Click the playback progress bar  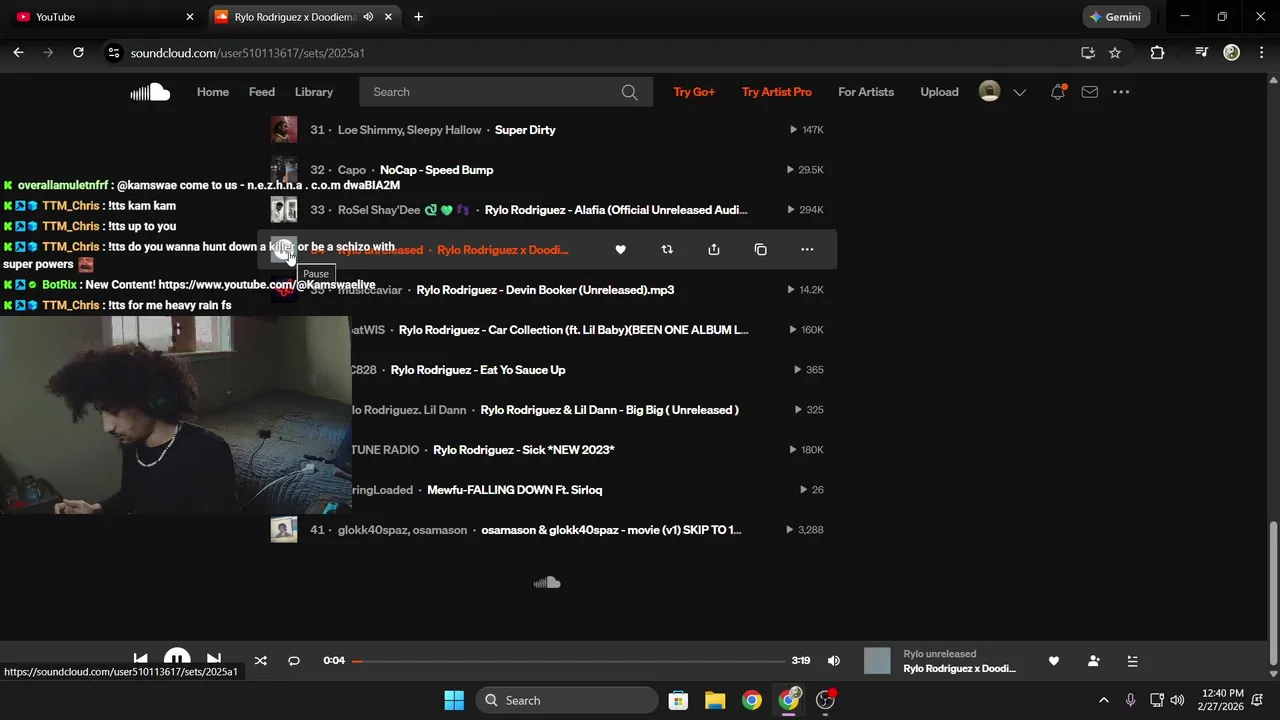click(568, 661)
